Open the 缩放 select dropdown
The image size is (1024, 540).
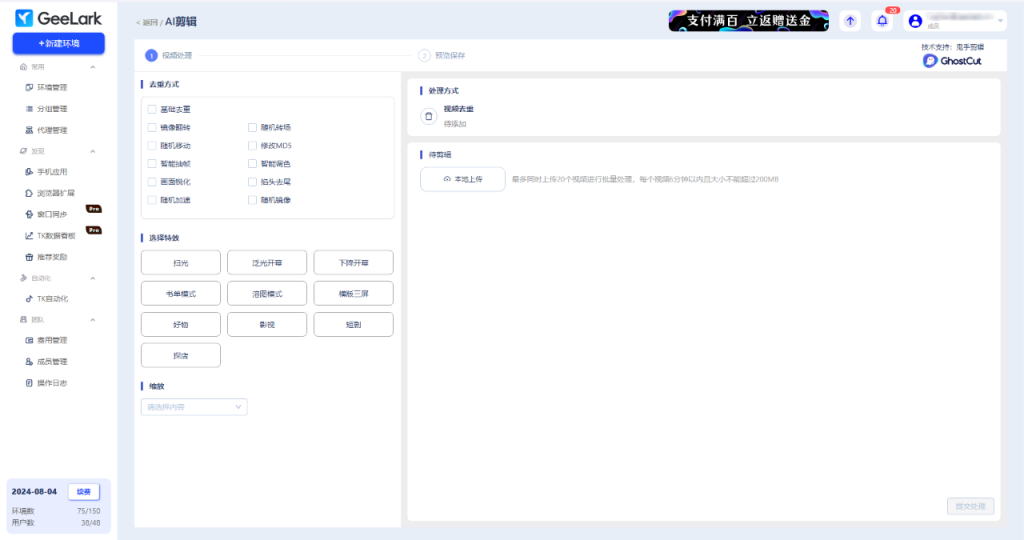point(194,407)
